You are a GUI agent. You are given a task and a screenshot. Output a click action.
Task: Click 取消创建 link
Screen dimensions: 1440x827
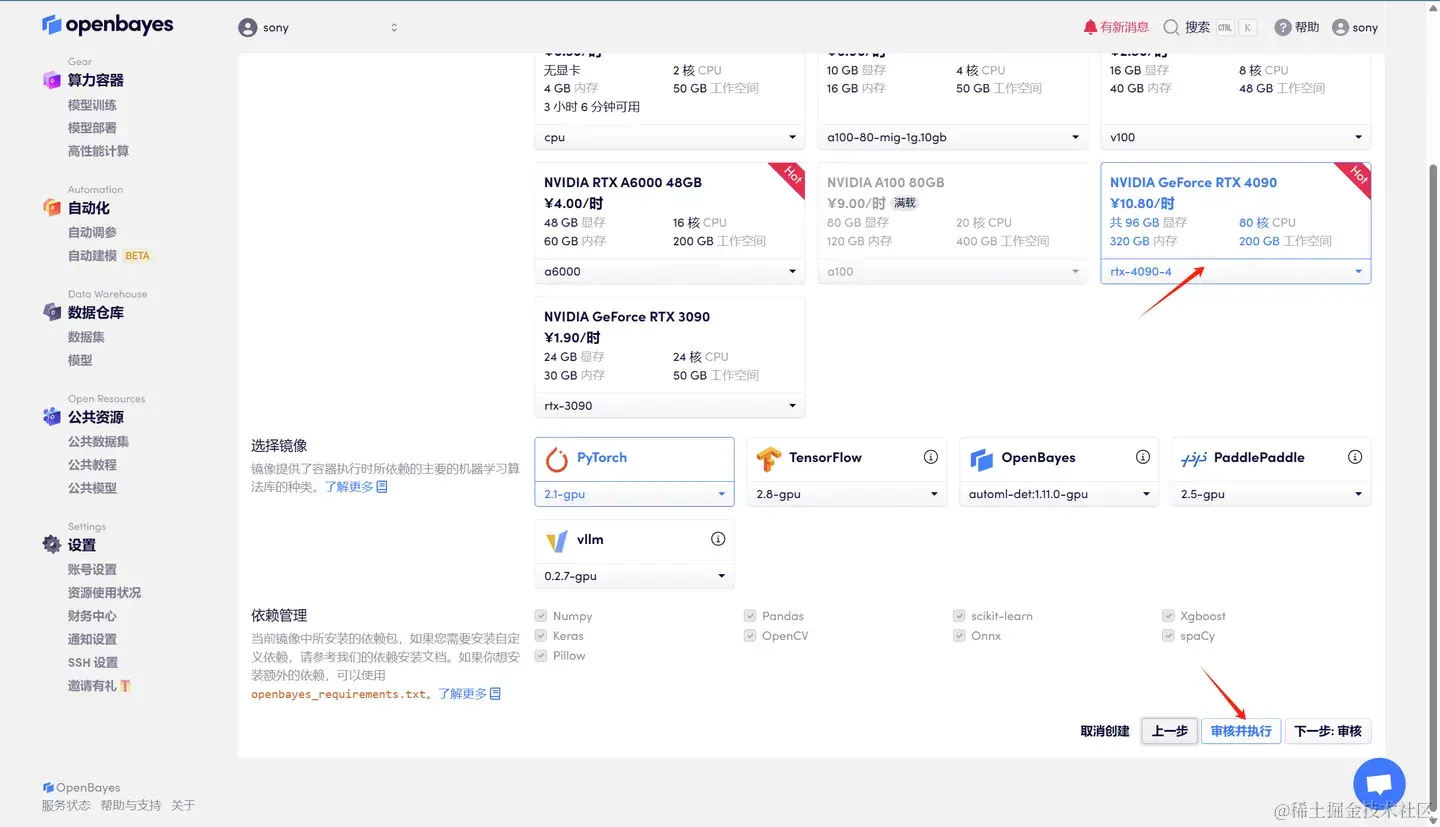coord(1105,731)
